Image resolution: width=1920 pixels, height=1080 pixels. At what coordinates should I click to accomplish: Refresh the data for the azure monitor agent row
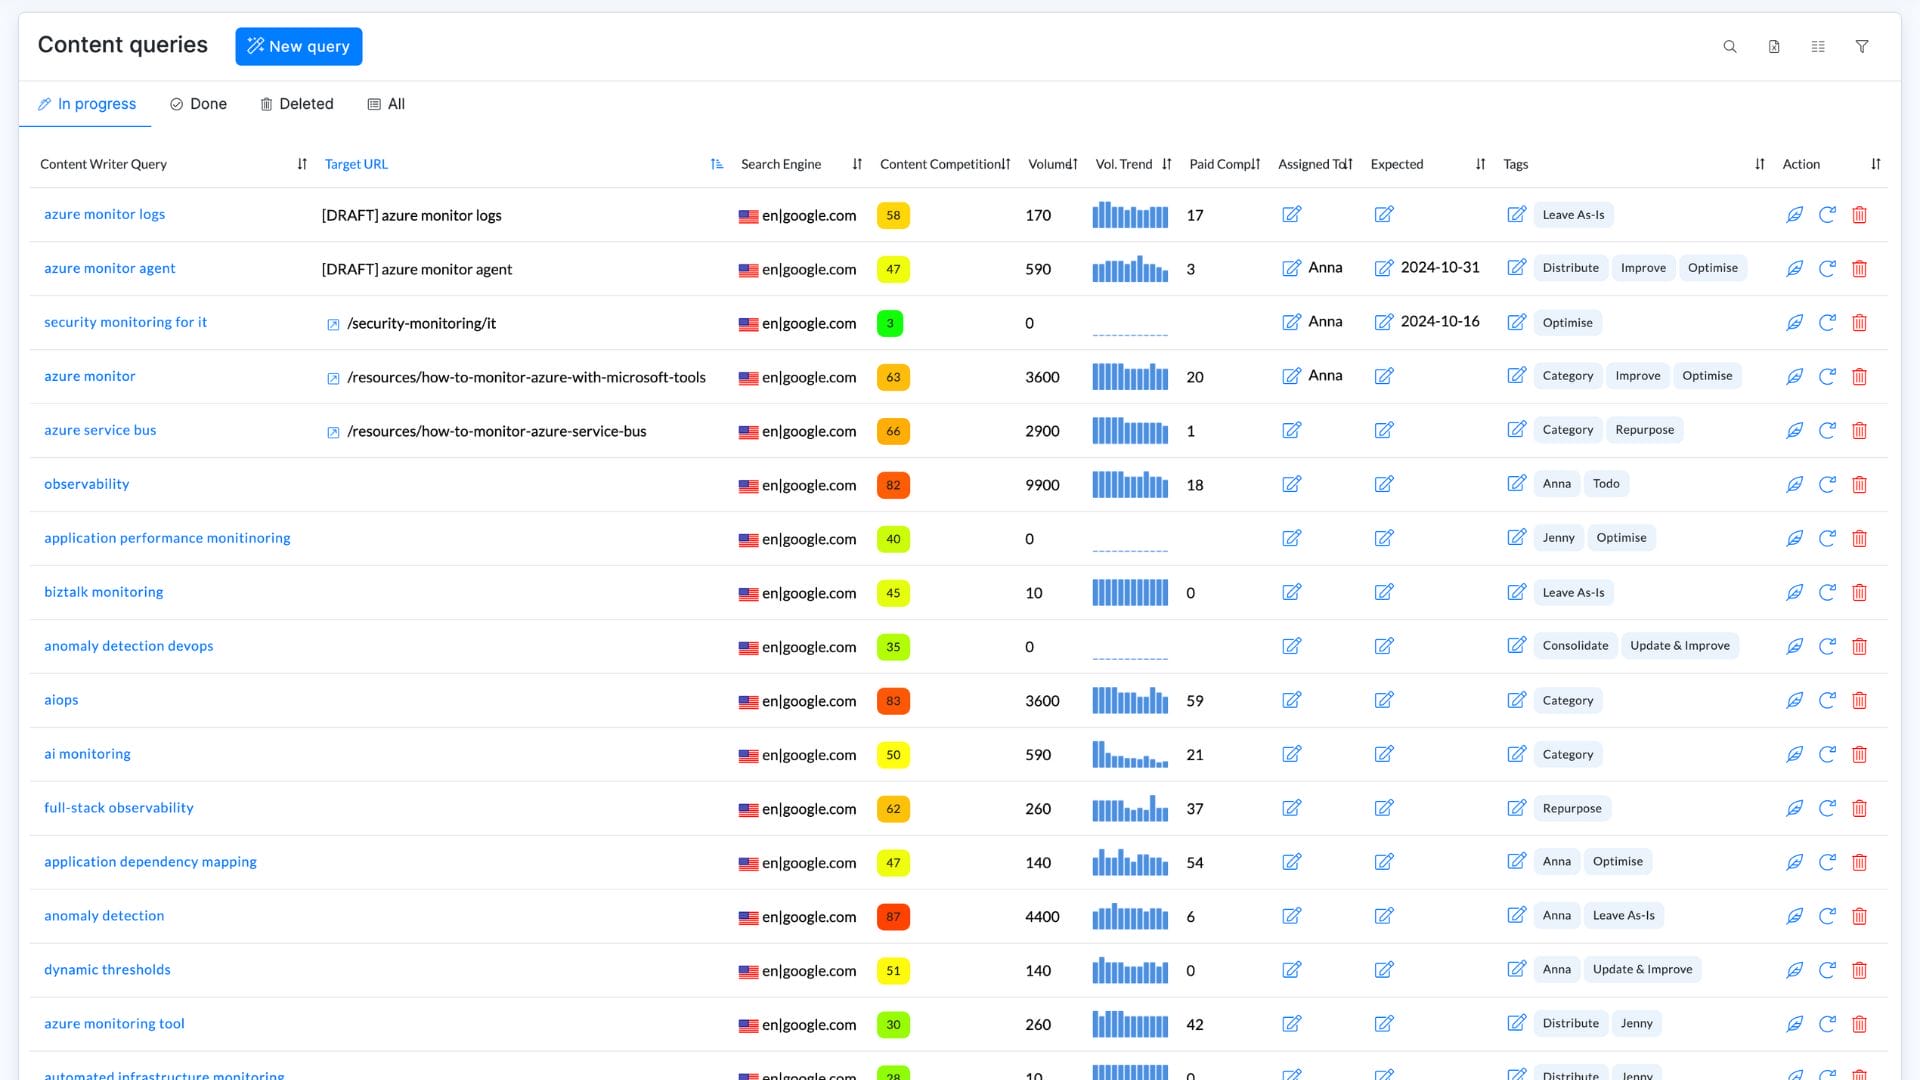pos(1827,269)
